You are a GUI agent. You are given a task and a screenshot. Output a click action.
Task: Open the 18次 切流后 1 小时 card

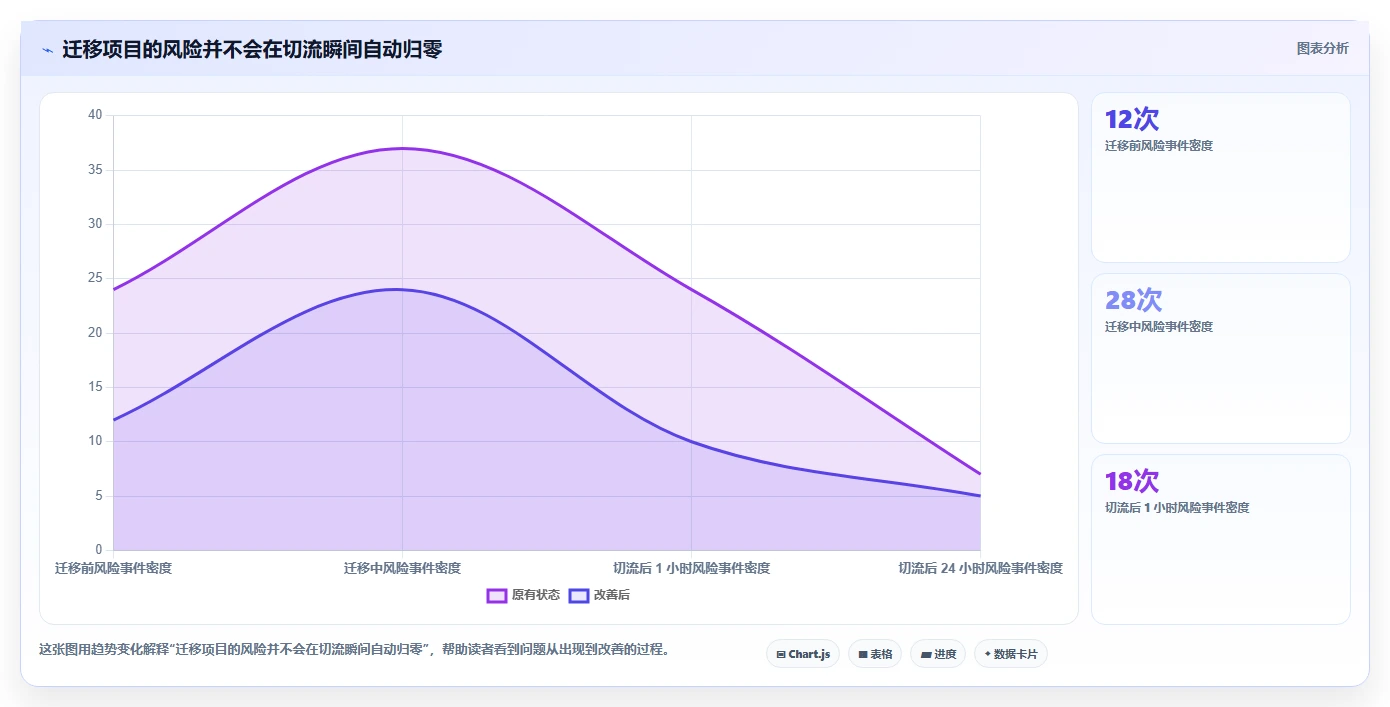(x=1221, y=539)
